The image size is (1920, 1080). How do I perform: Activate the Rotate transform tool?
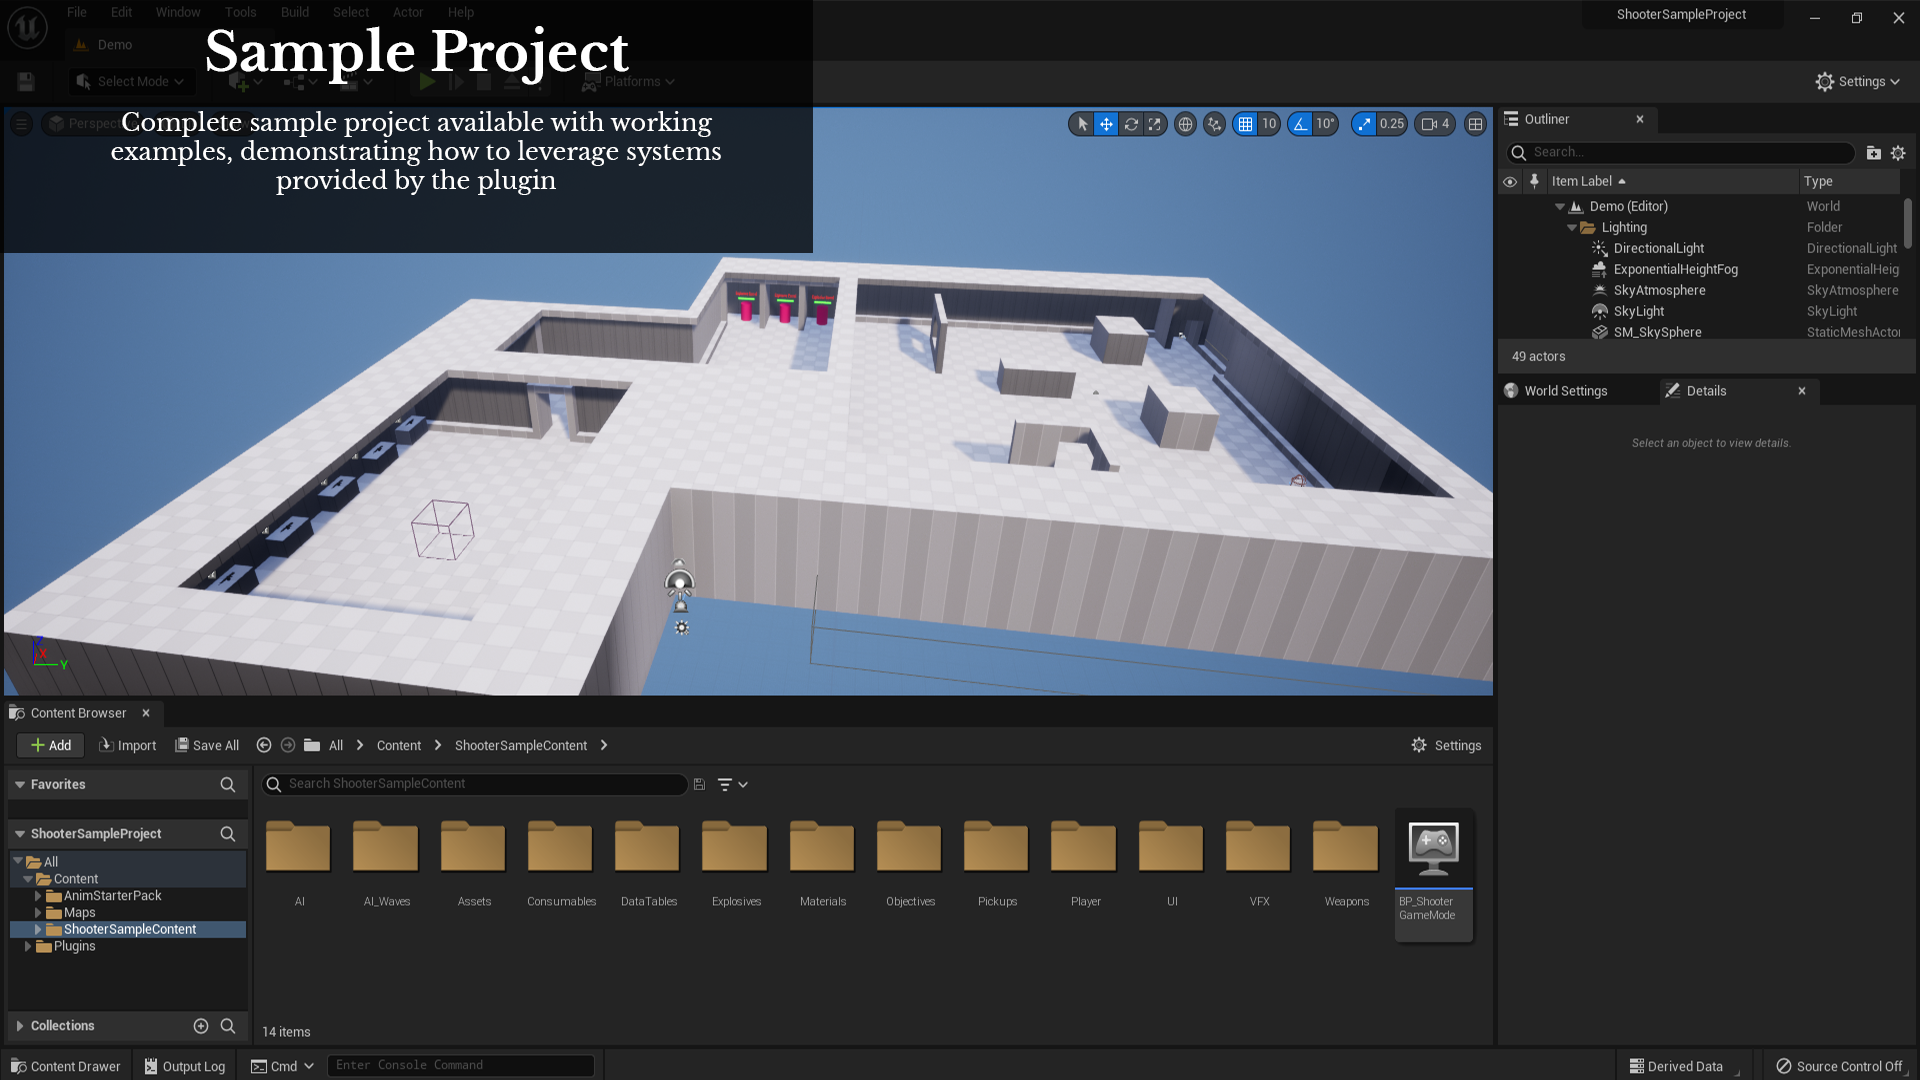[1131, 124]
